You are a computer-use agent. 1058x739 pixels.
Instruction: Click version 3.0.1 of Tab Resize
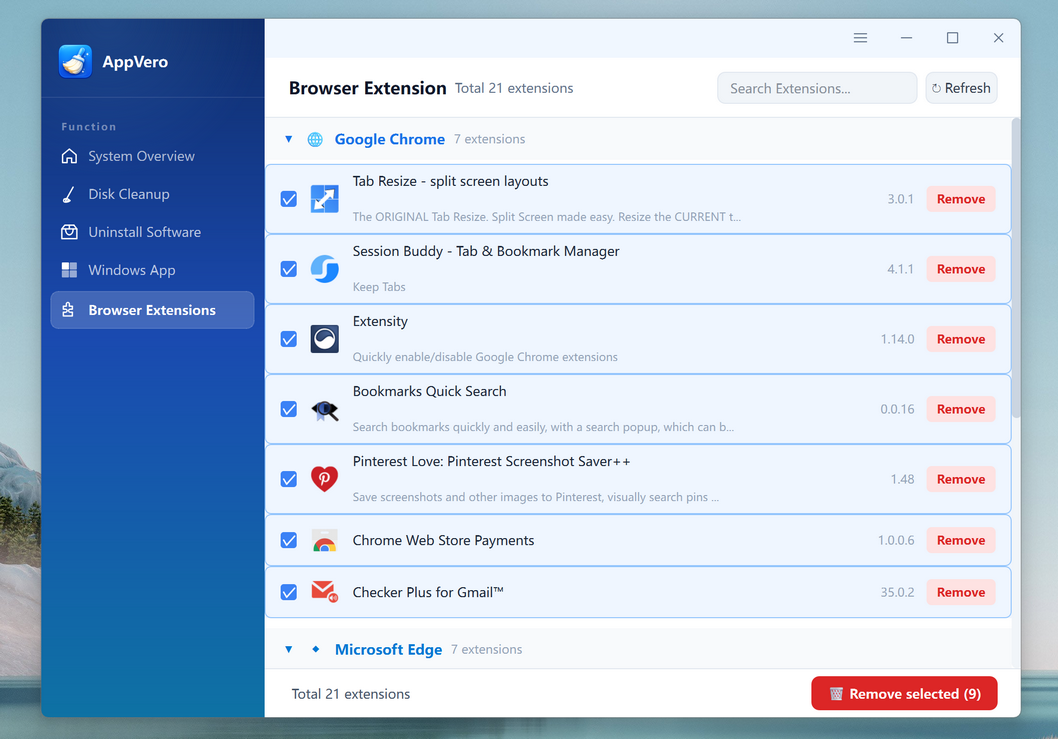900,199
